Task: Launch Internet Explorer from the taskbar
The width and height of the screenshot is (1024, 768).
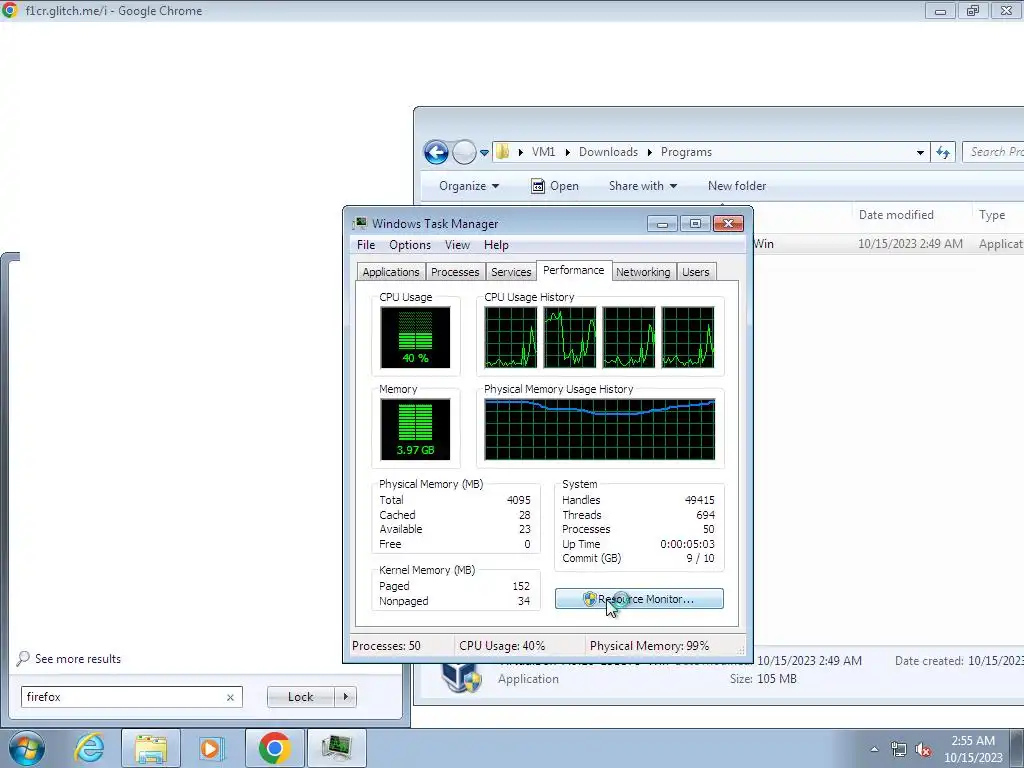Action: click(89, 748)
